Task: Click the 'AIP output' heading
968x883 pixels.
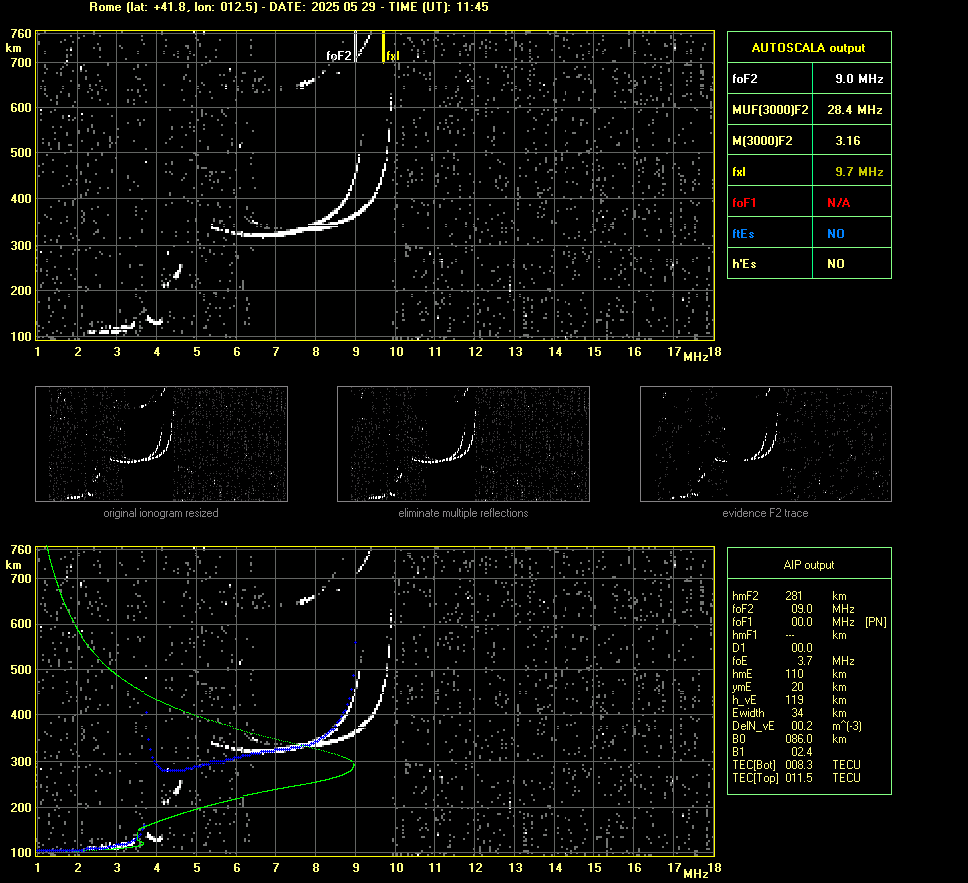Action: point(808,565)
